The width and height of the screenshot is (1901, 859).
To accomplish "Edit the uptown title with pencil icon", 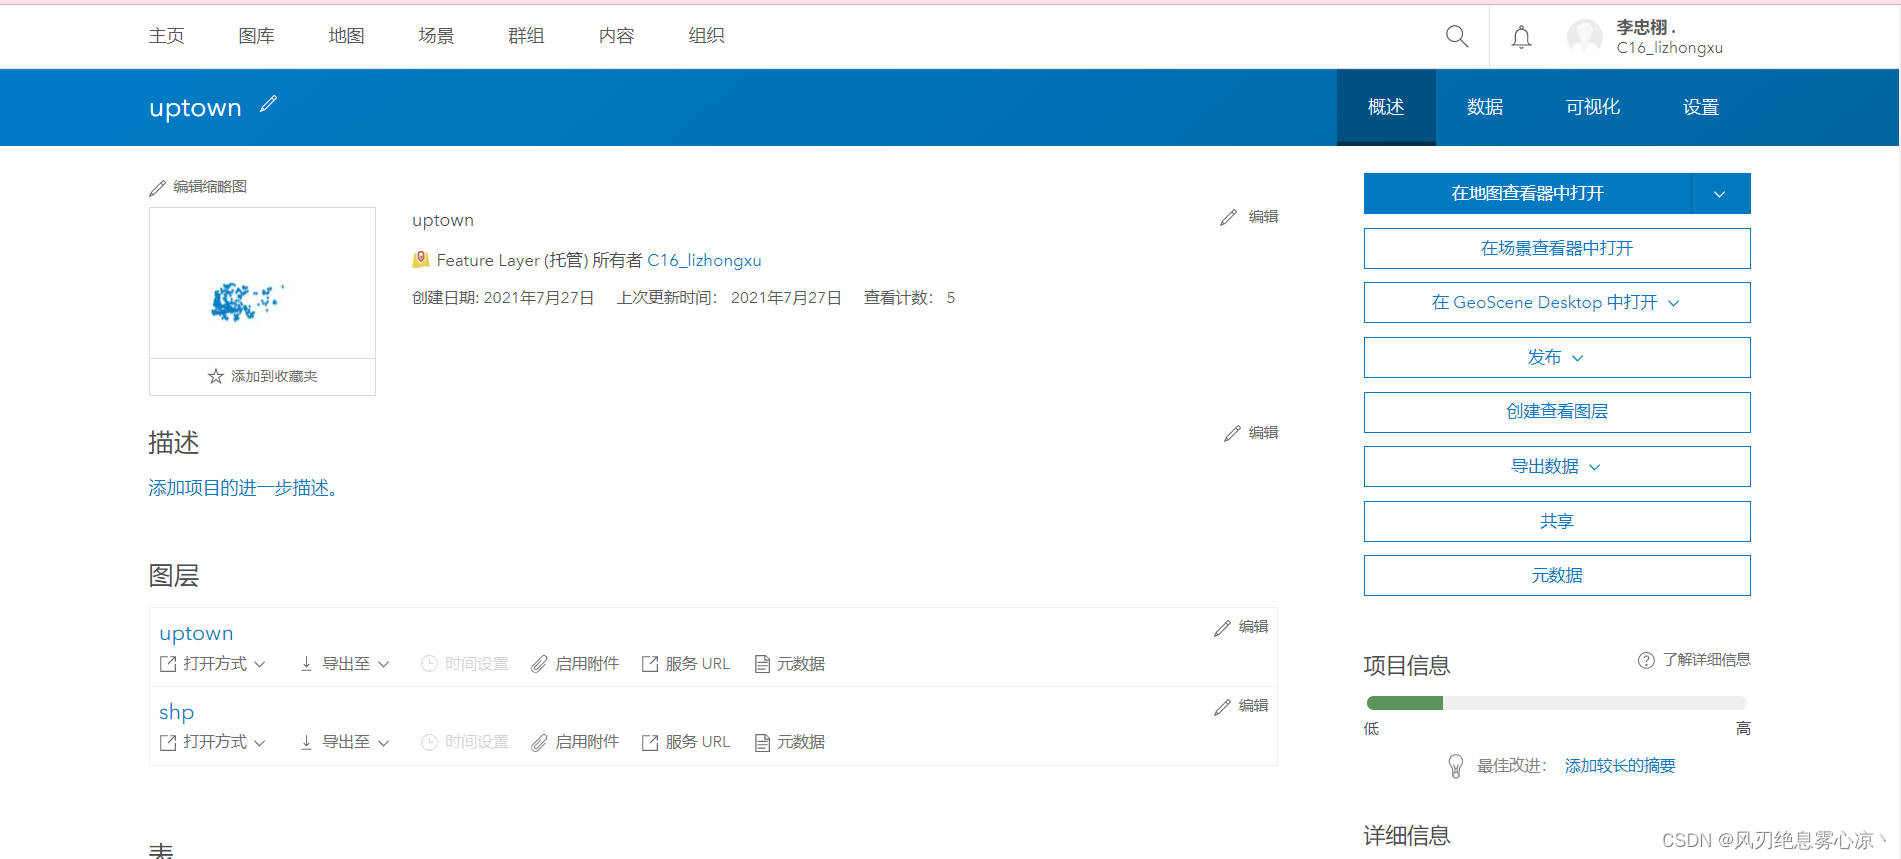I will 268,104.
